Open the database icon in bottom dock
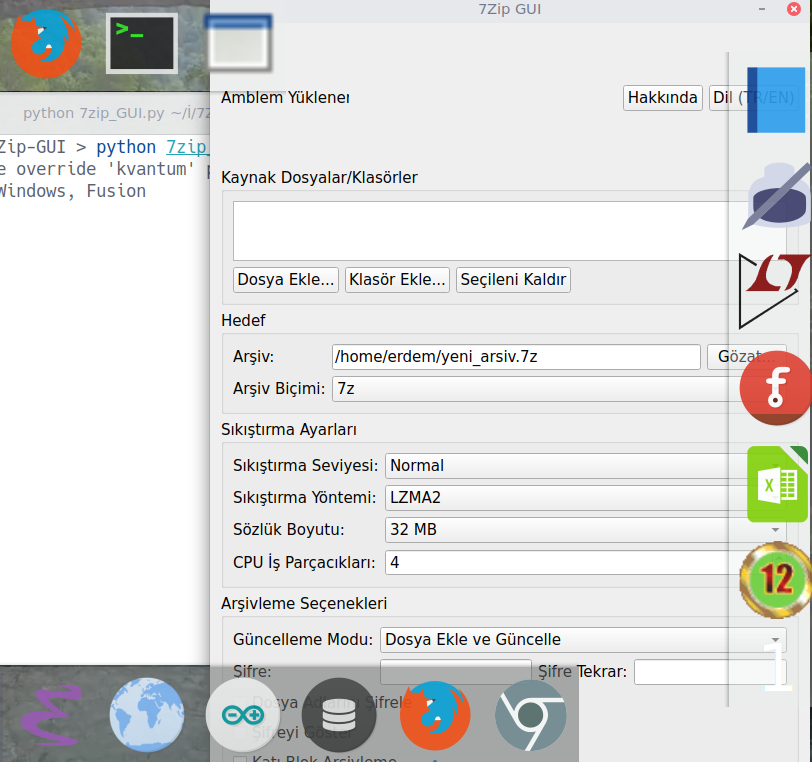Image resolution: width=812 pixels, height=762 pixels. [x=339, y=715]
